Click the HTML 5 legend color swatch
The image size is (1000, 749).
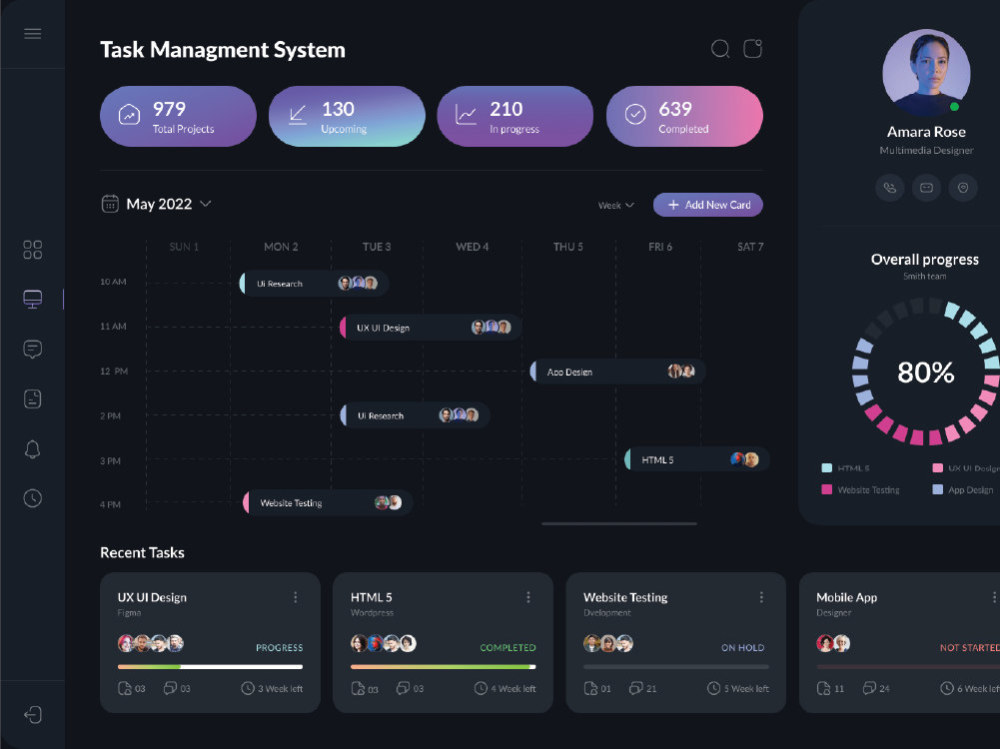tap(827, 468)
